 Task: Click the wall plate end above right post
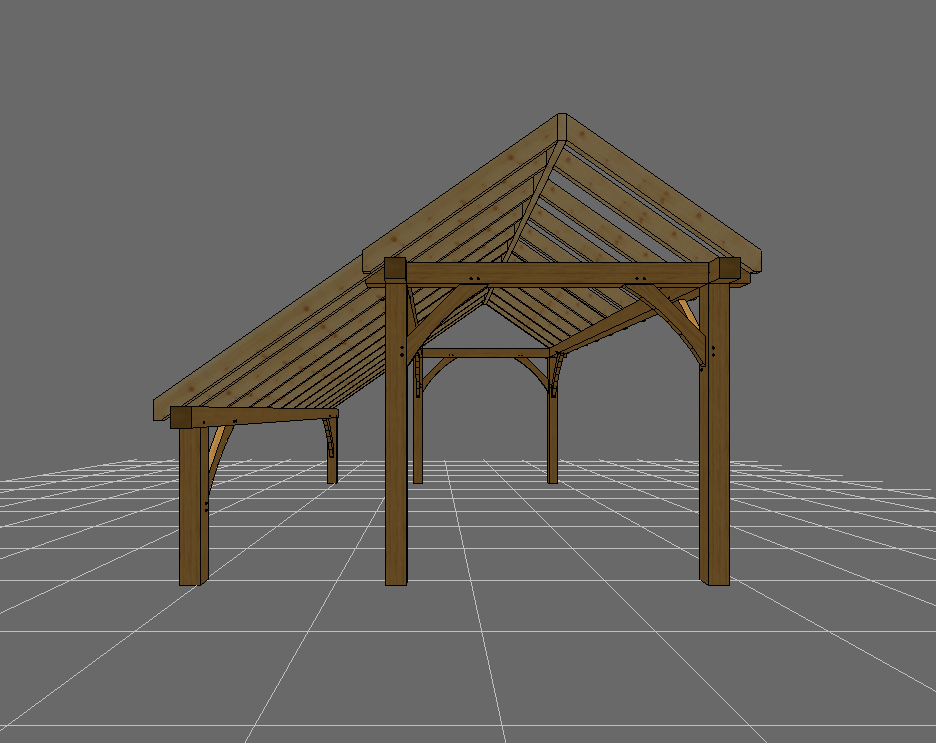[727, 269]
